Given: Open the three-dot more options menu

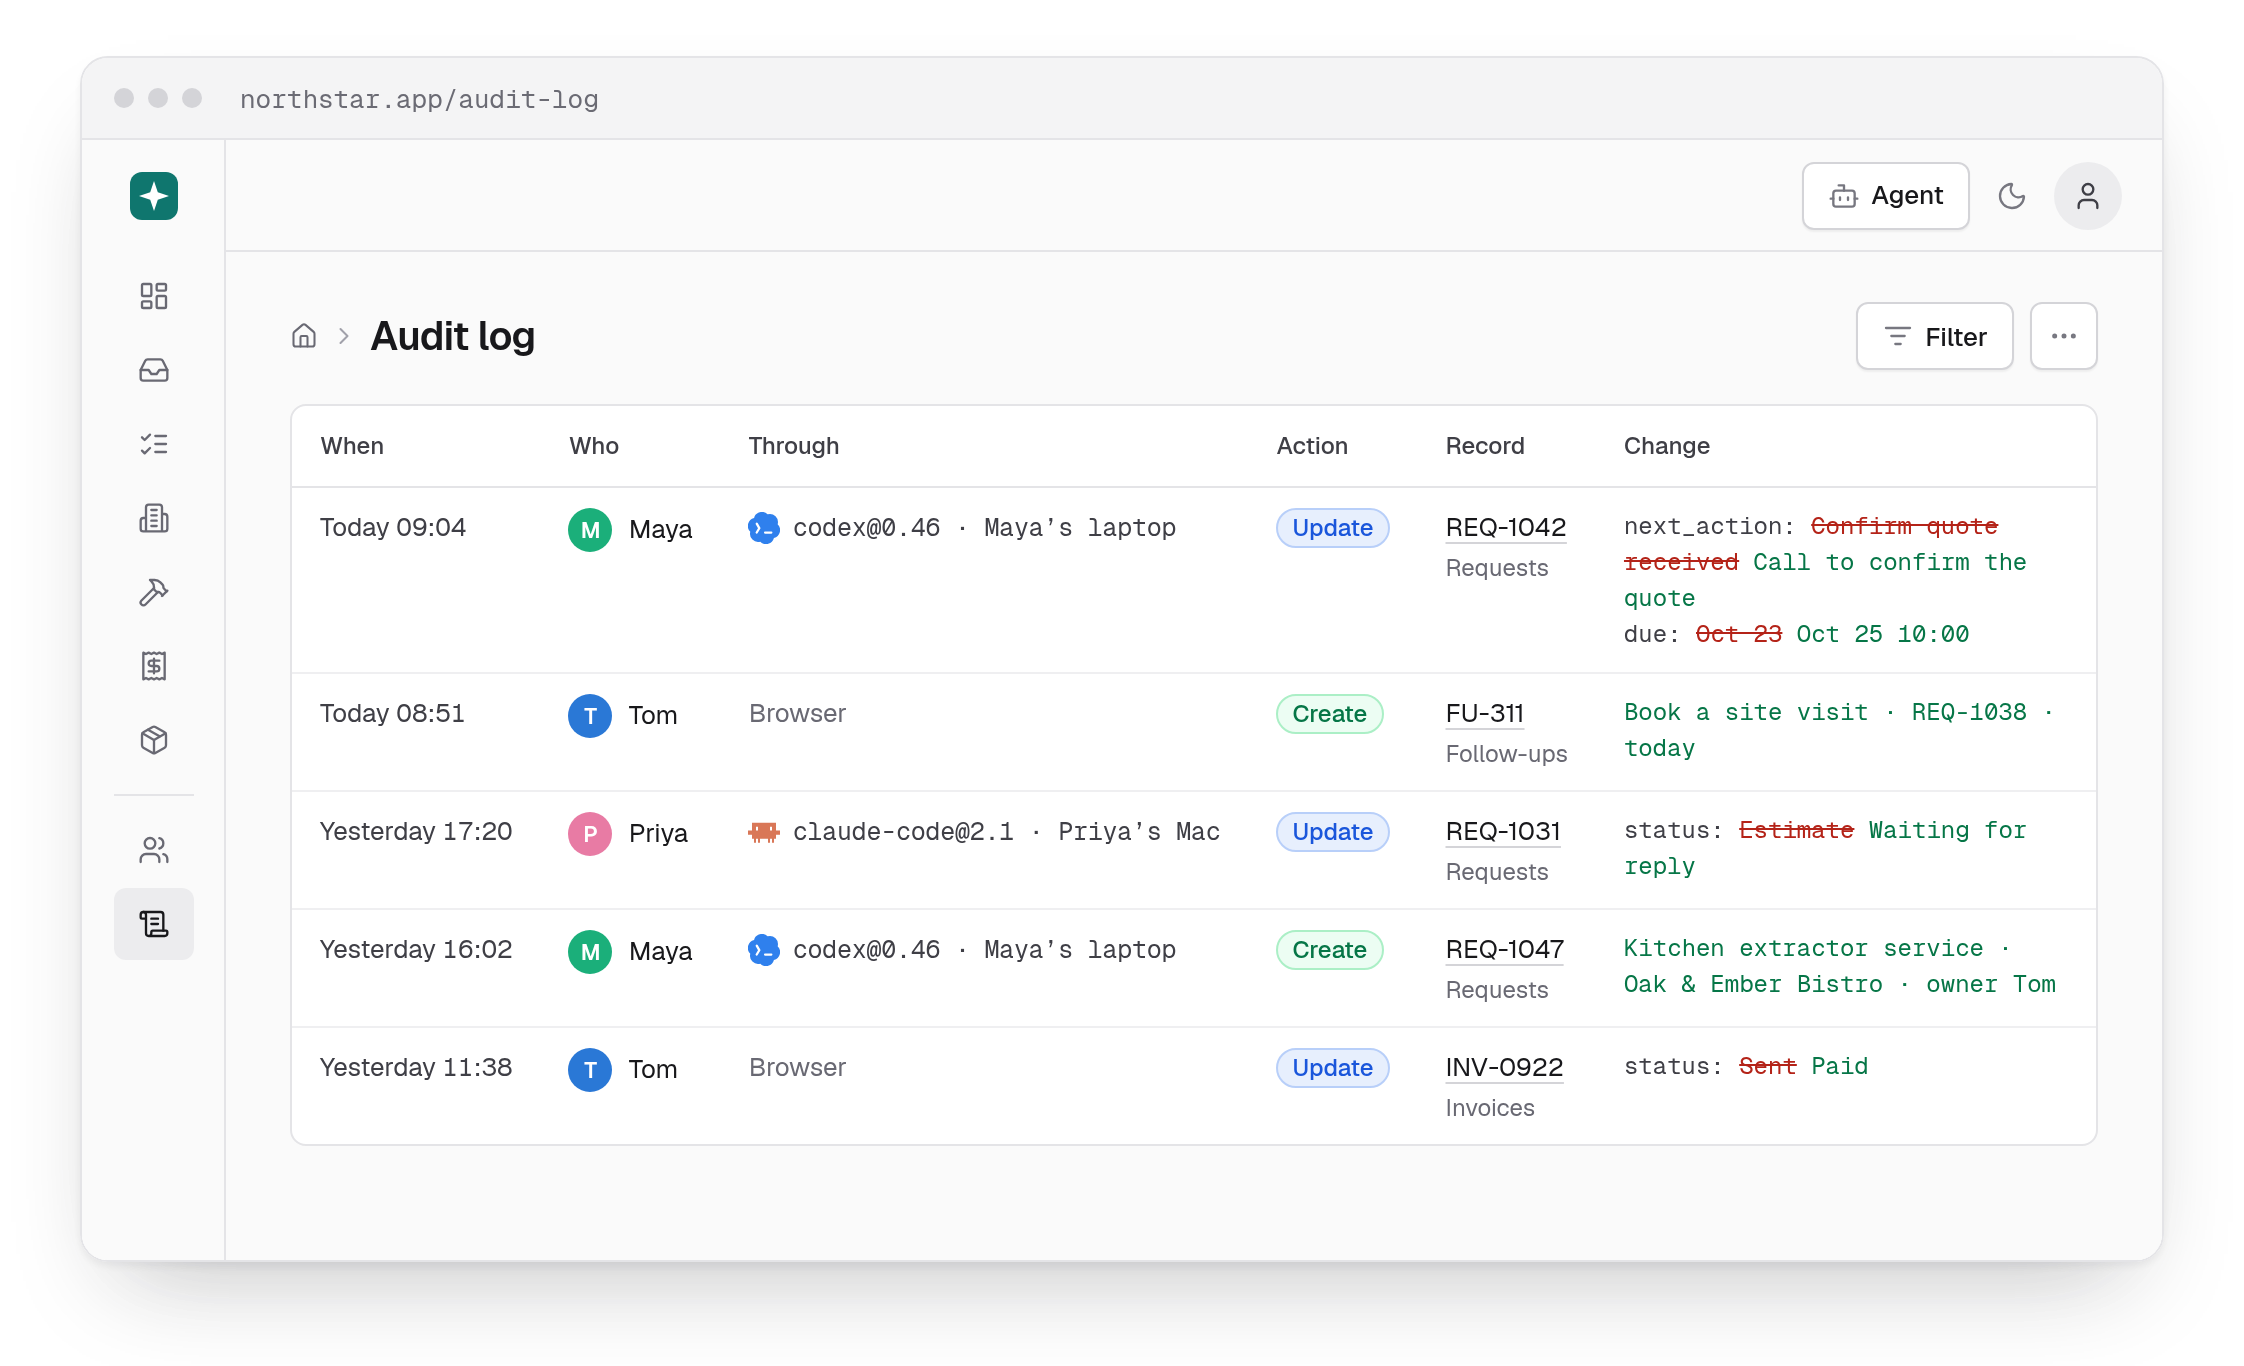Looking at the screenshot, I should (2064, 337).
